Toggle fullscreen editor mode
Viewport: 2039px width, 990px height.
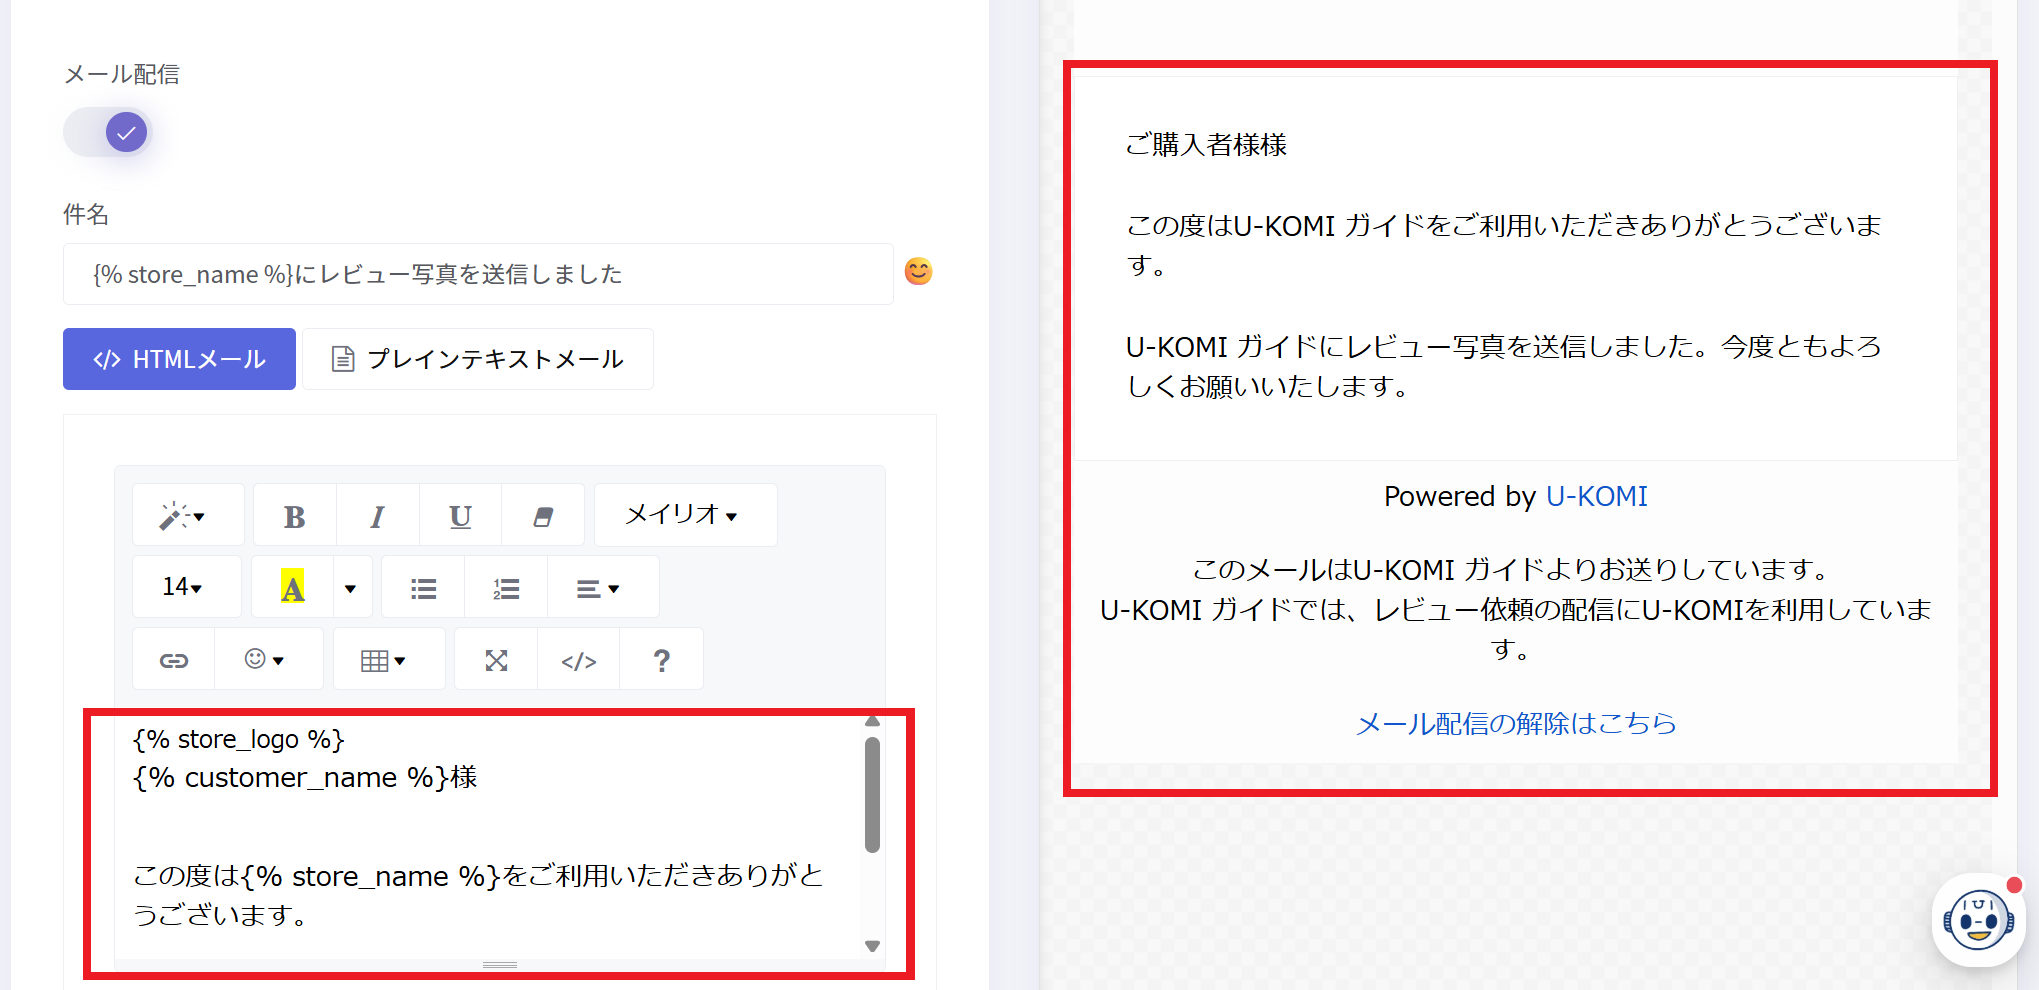(496, 660)
